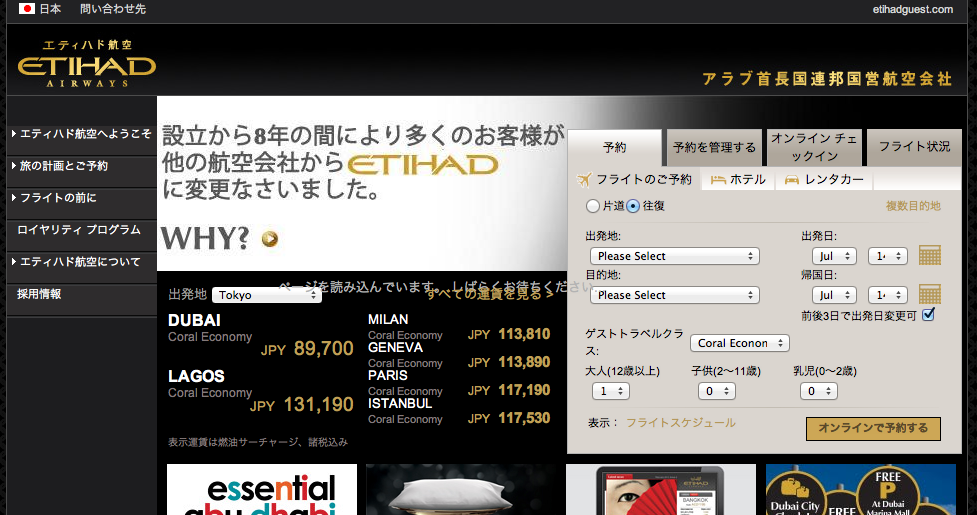Viewport: 977px width, 515px height.
Task: Open the adults 大人 count dropdown
Action: (x=611, y=391)
